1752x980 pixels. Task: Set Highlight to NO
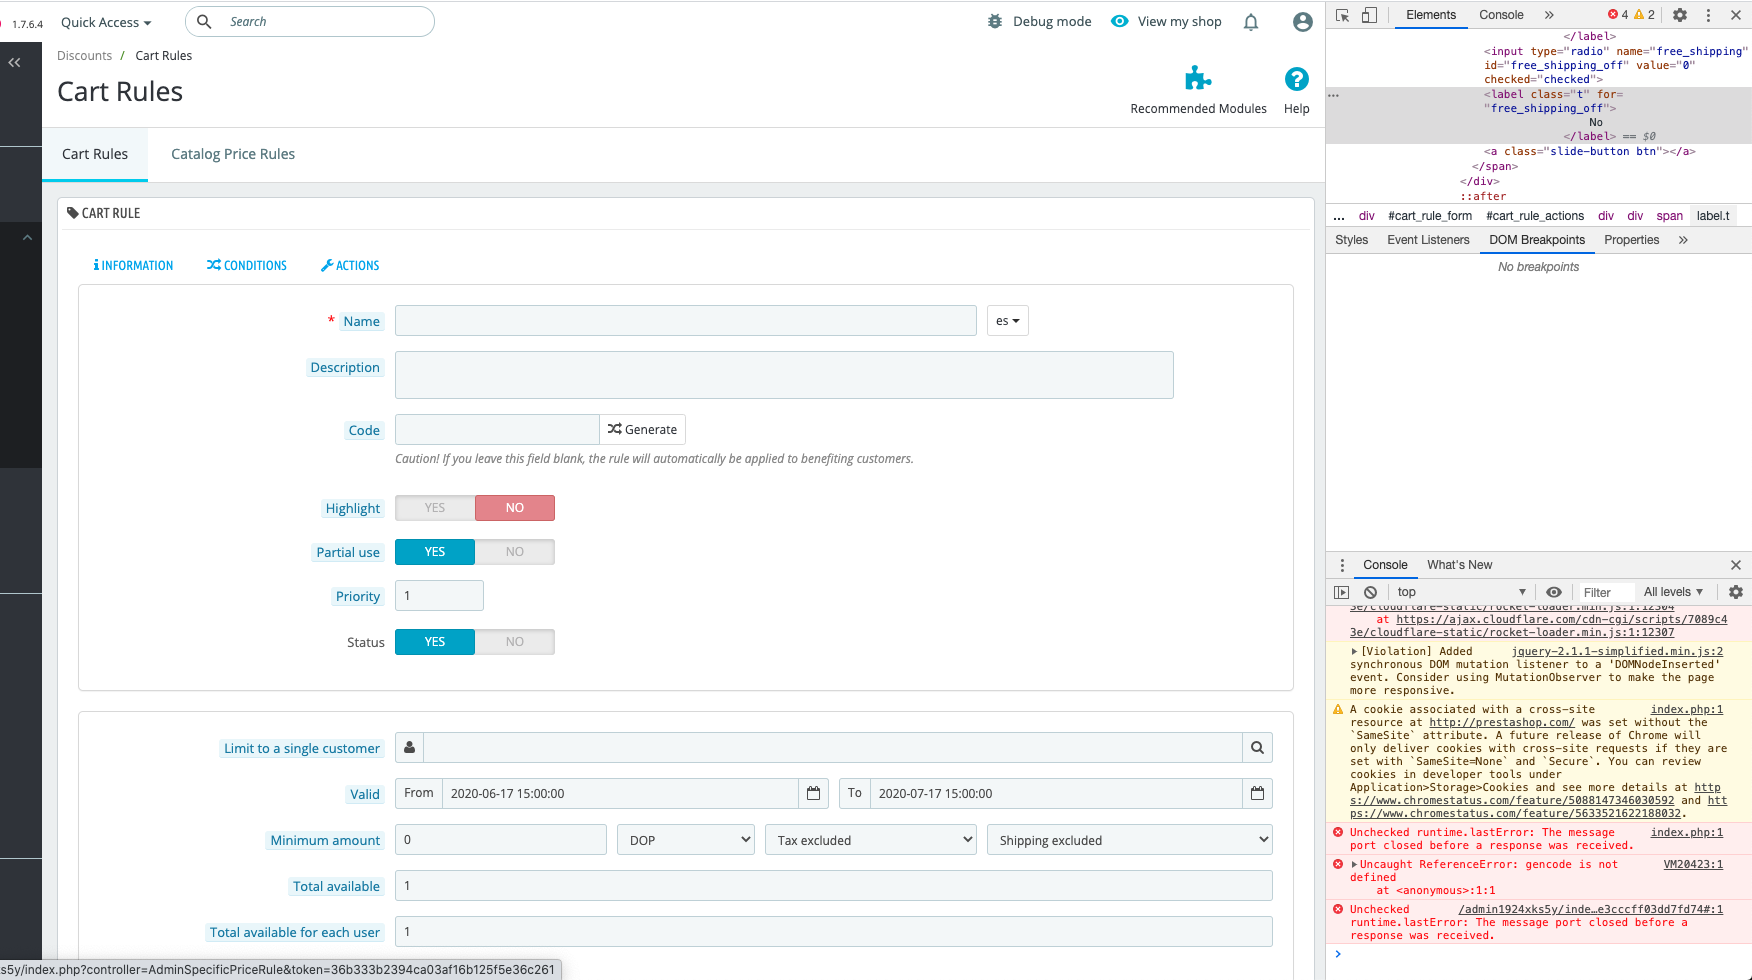(515, 508)
